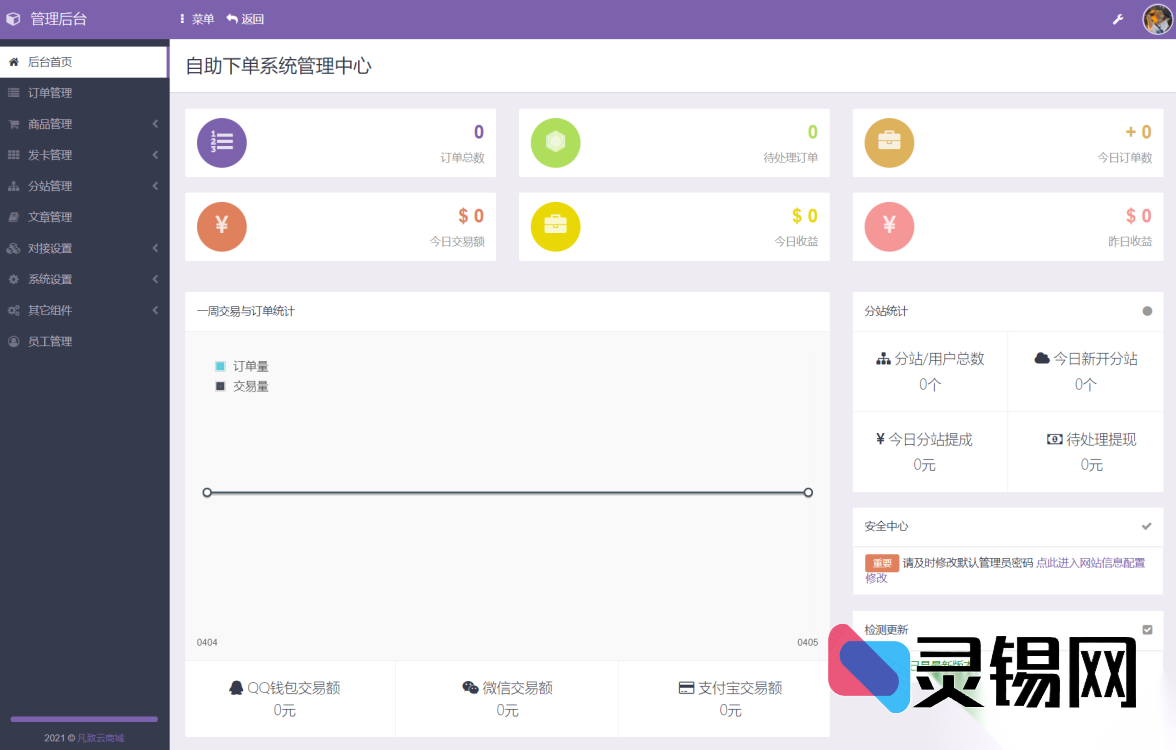
Task: Click the 支付宝交易额 card icon
Action: 688,688
